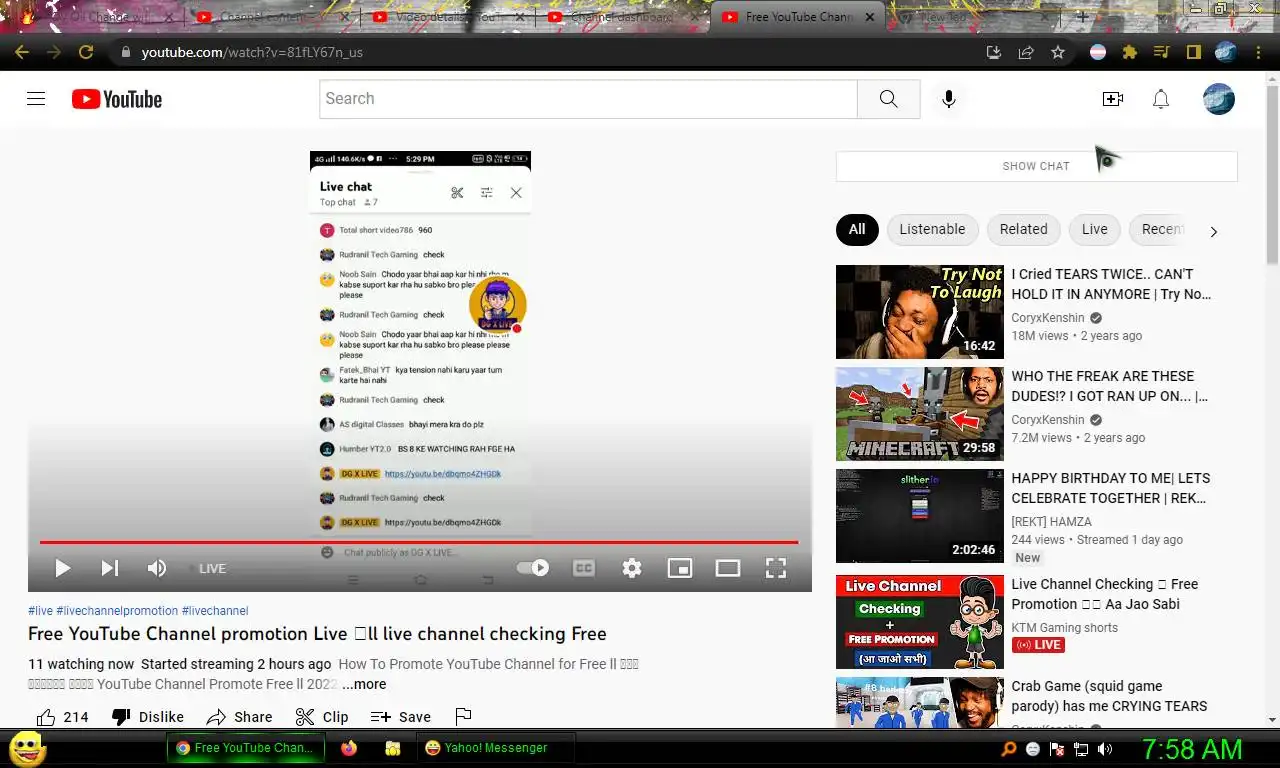The image size is (1280, 768).
Task: Open "I Cried TEARS TWICE" video title
Action: coord(1111,284)
